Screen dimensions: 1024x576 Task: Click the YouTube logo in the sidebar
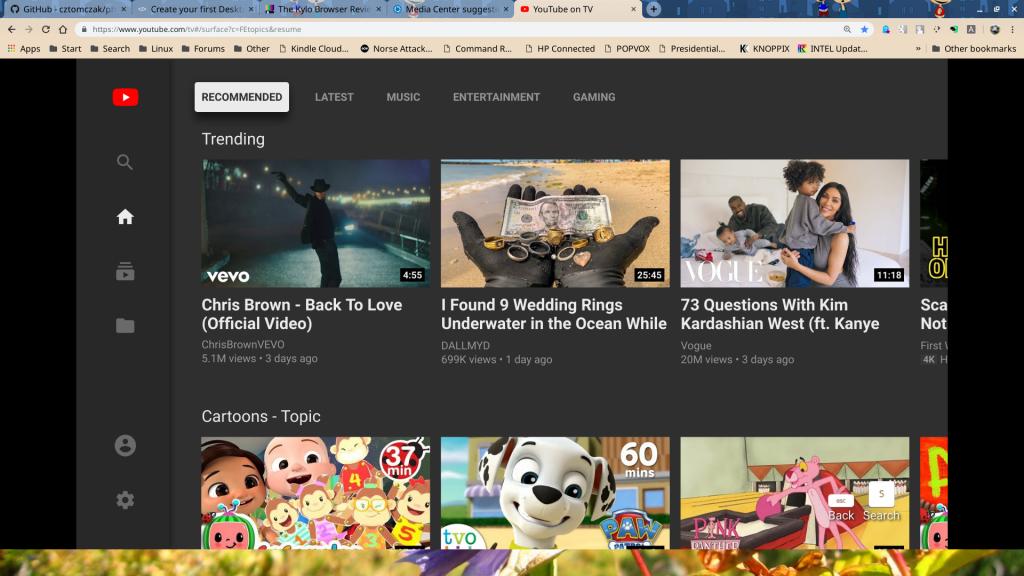point(125,97)
